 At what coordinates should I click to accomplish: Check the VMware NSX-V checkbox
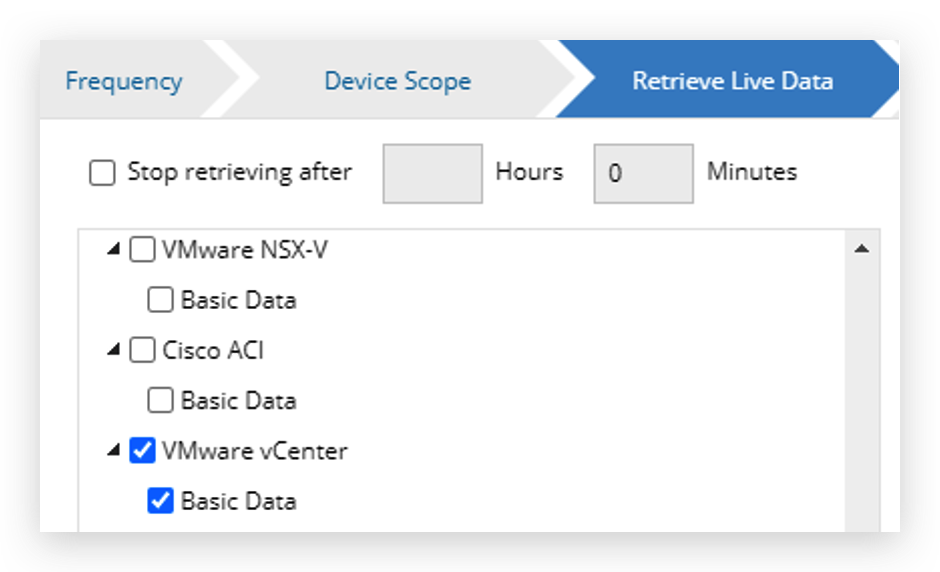coord(143,250)
